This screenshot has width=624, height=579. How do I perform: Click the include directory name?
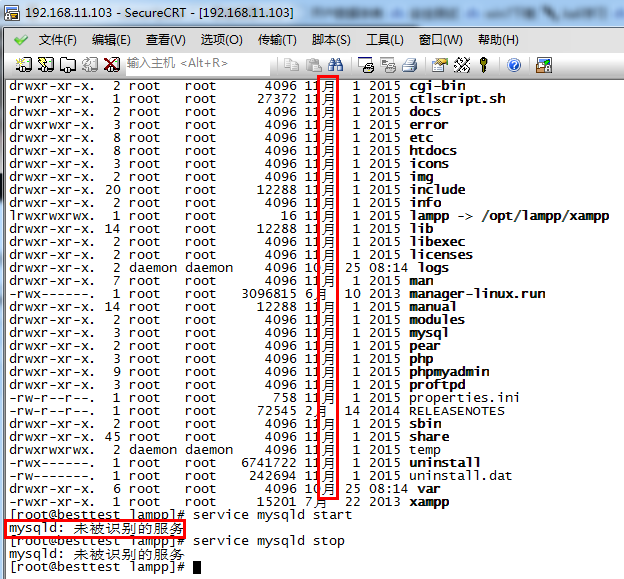tap(437, 190)
